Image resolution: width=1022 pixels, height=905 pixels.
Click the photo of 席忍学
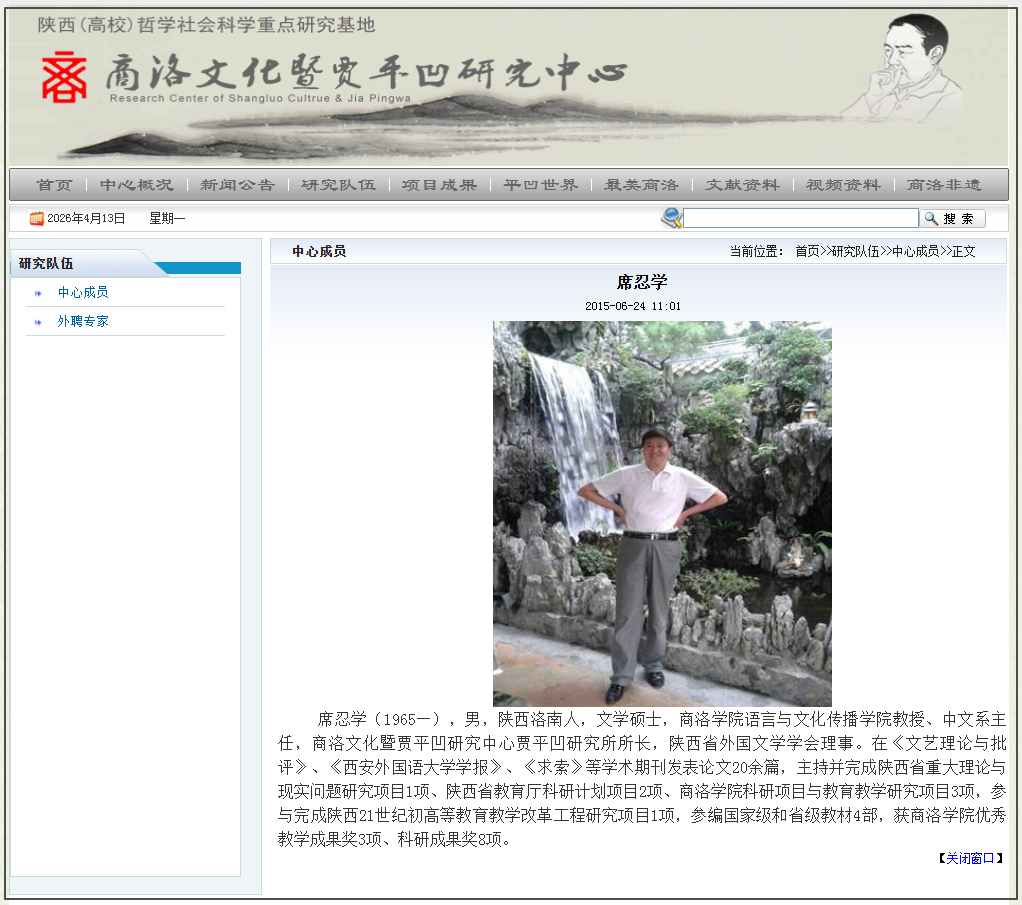coord(660,510)
